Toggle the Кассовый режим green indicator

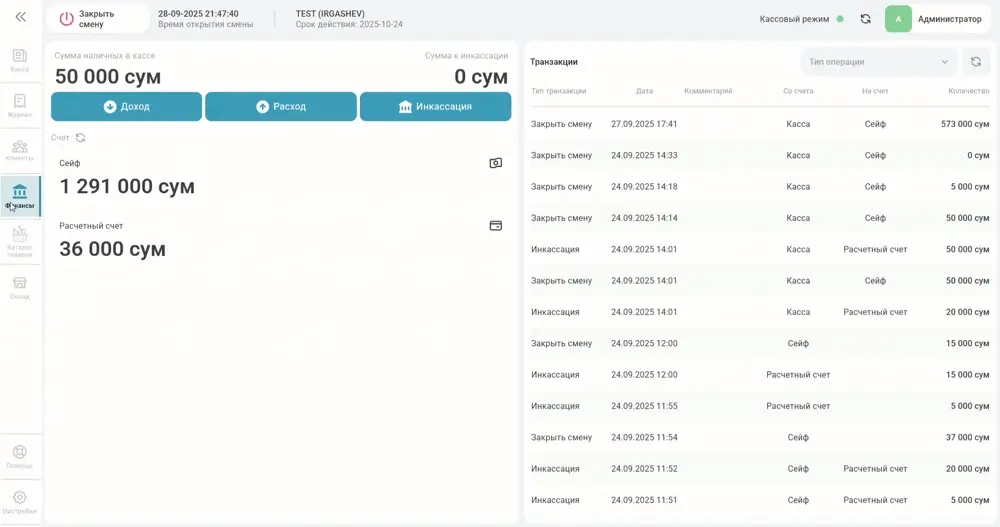[840, 19]
